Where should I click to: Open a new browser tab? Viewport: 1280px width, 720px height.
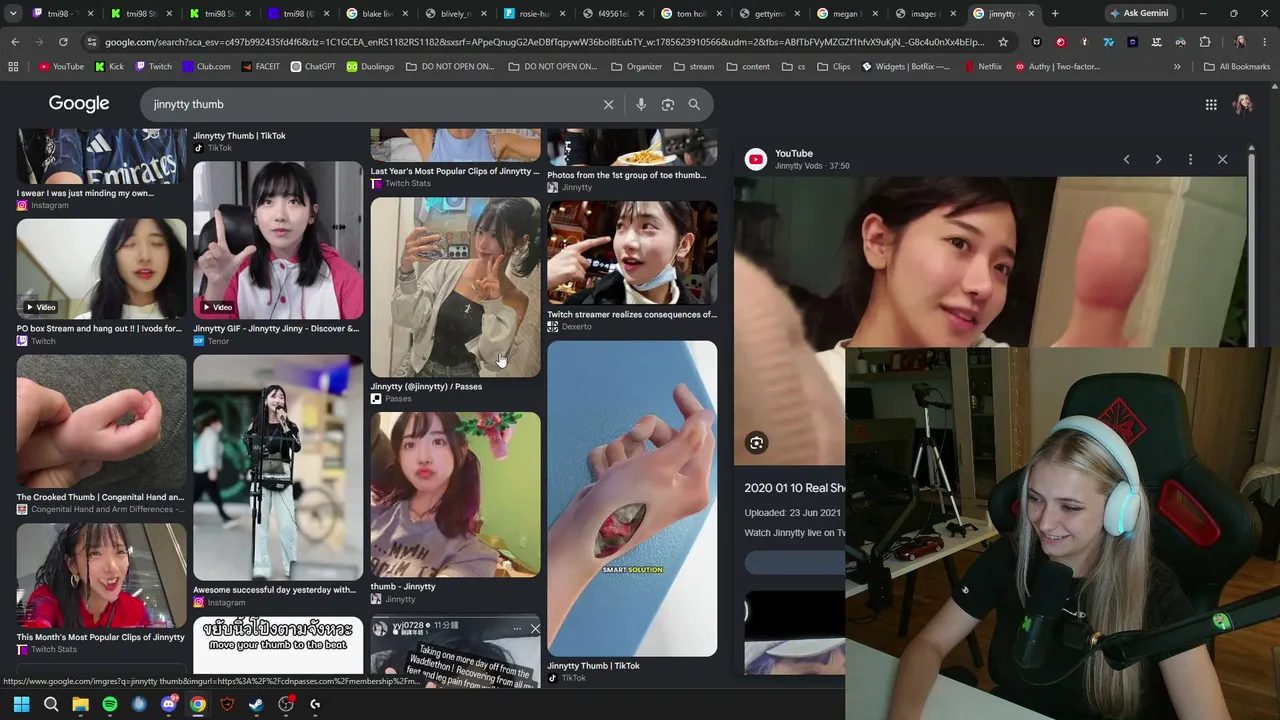(1055, 14)
